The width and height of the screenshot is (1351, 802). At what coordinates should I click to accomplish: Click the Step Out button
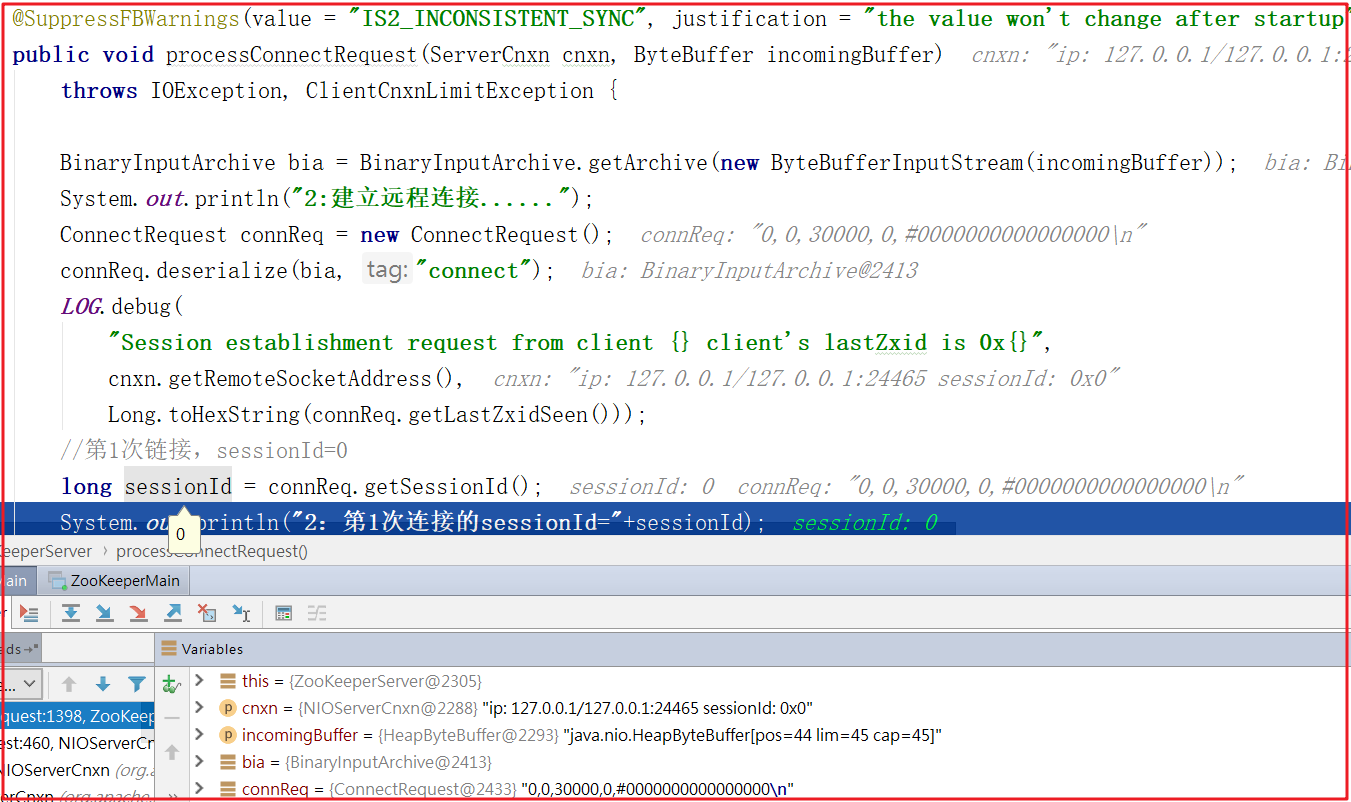173,613
